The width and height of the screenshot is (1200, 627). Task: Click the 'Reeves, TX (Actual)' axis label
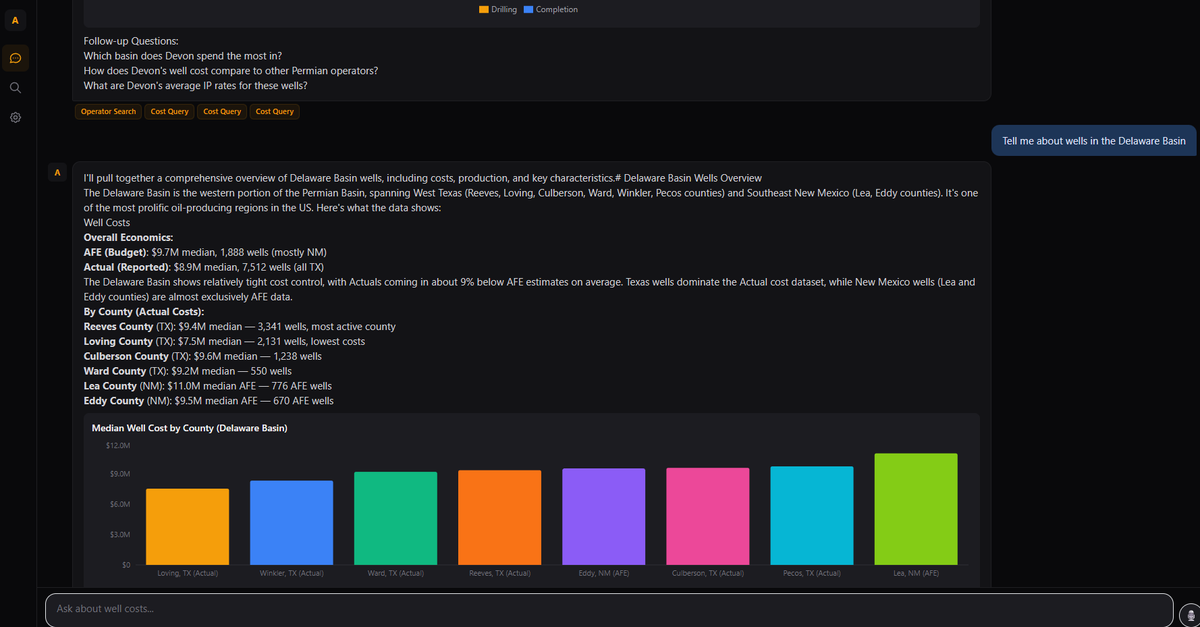499,573
